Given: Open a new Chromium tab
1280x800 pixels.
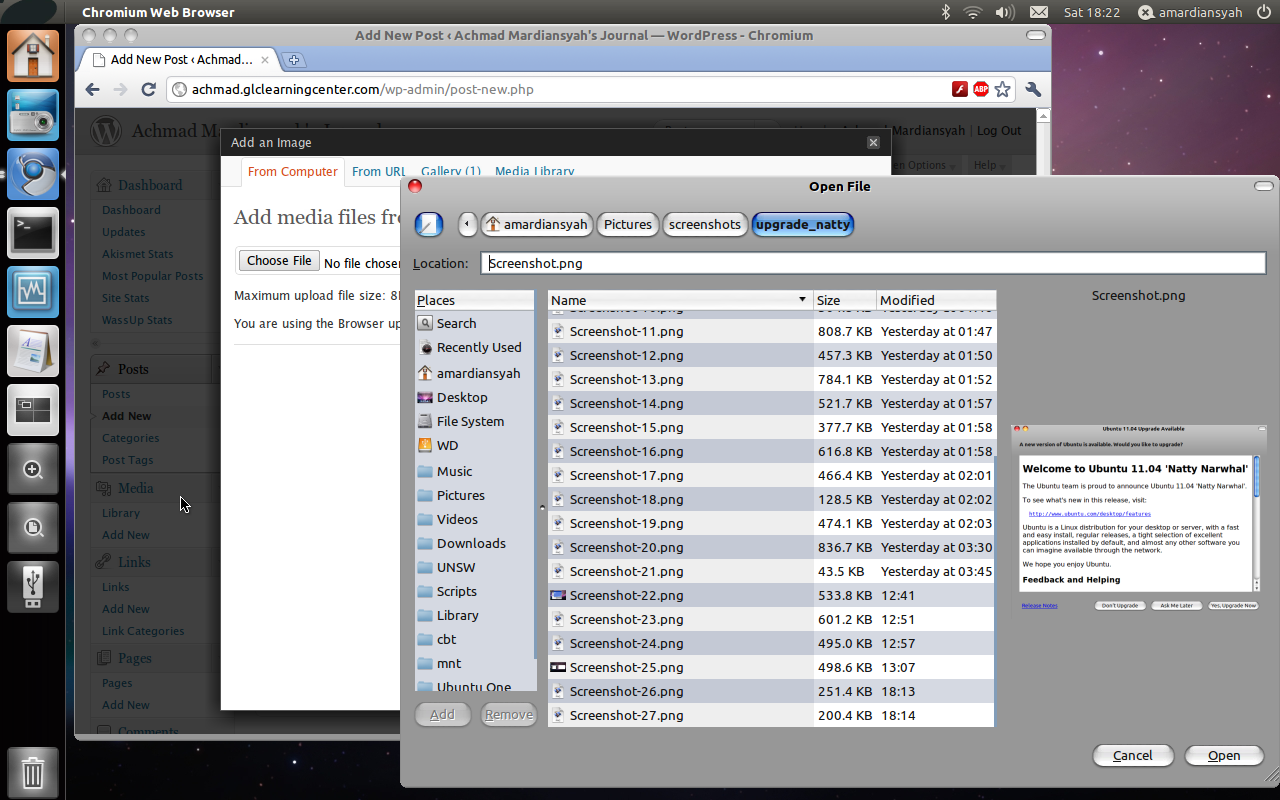Looking at the screenshot, I should tap(293, 60).
